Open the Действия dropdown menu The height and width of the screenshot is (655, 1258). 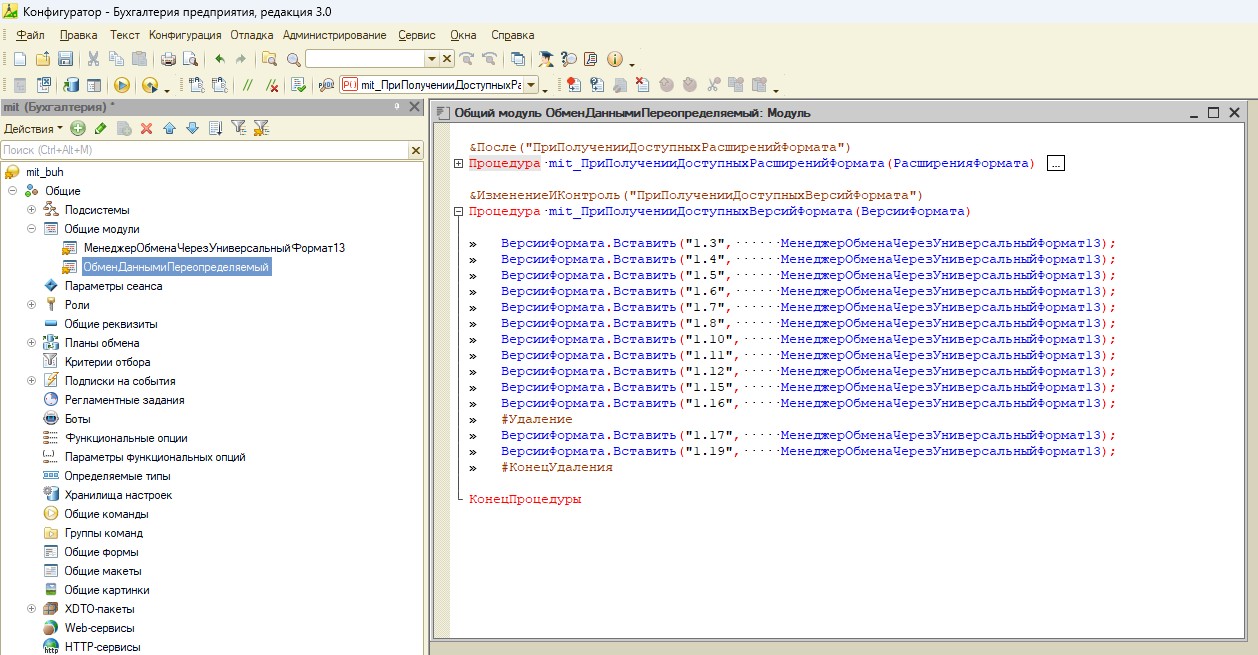(33, 128)
